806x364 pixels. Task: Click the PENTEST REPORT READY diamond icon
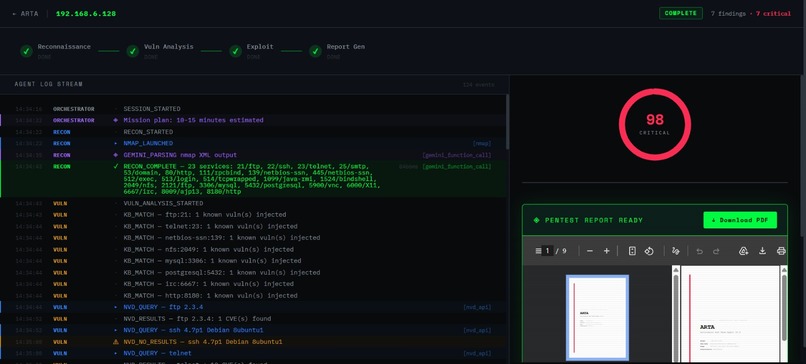[x=537, y=220]
